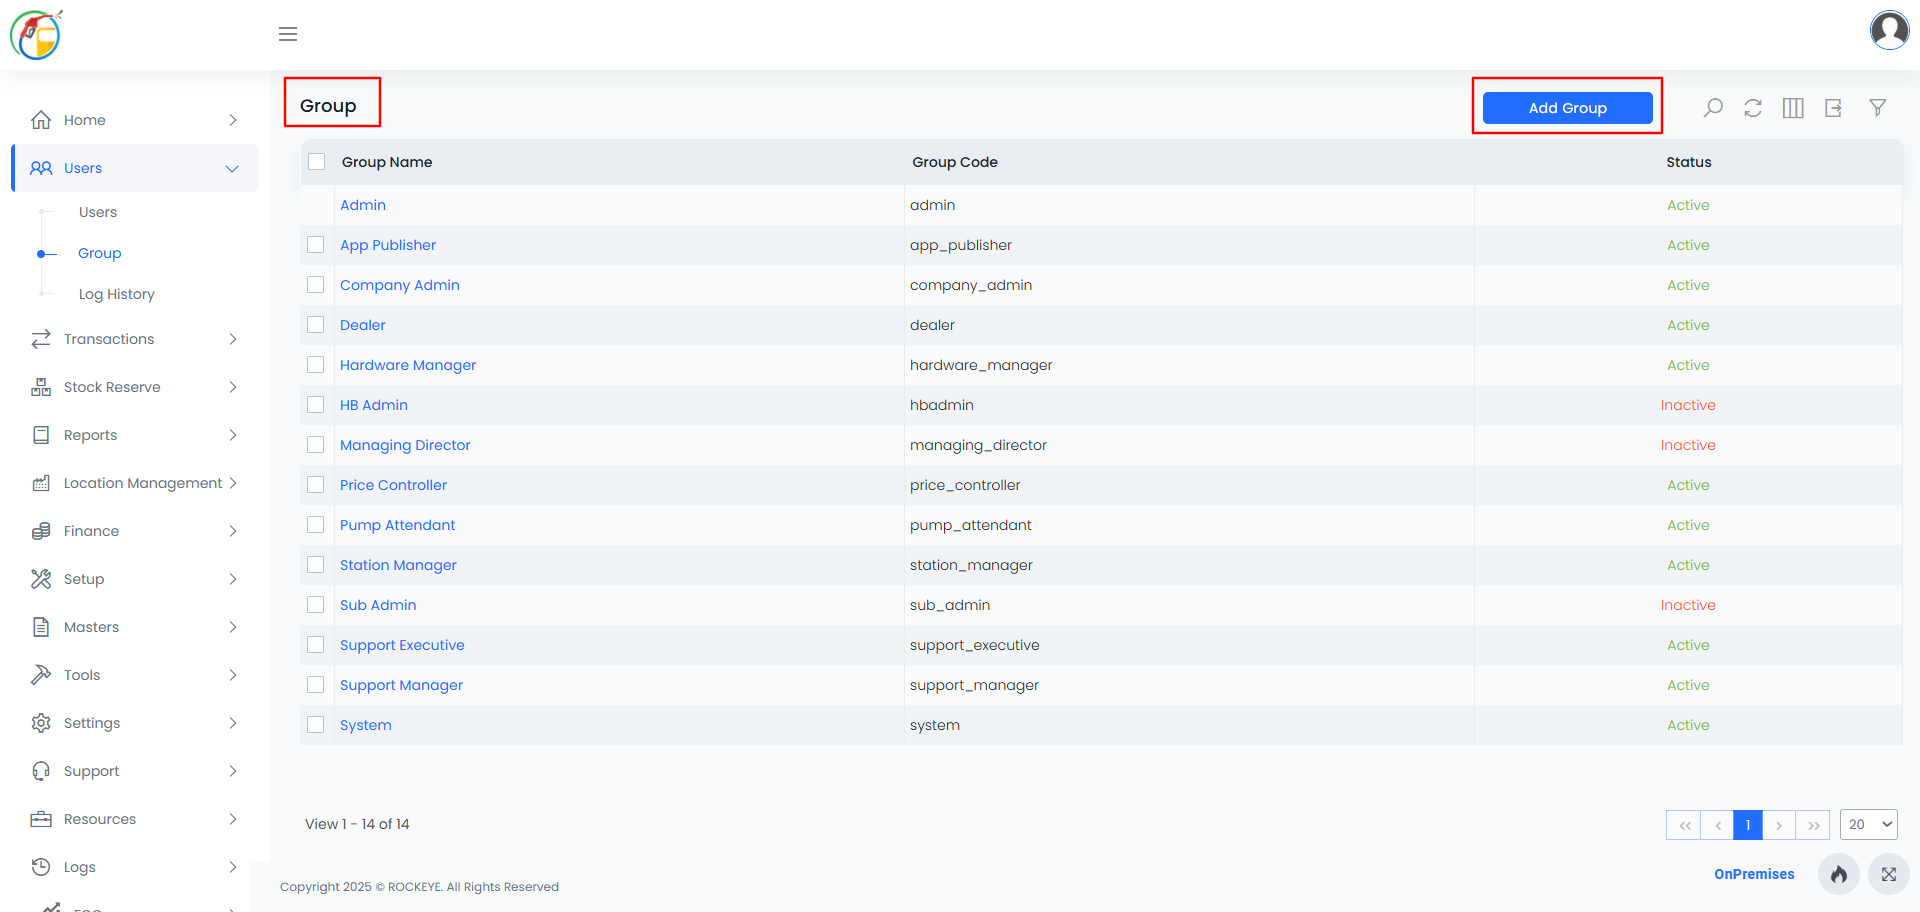Image resolution: width=1920 pixels, height=912 pixels.
Task: Open the Users submenu item
Action: [98, 212]
